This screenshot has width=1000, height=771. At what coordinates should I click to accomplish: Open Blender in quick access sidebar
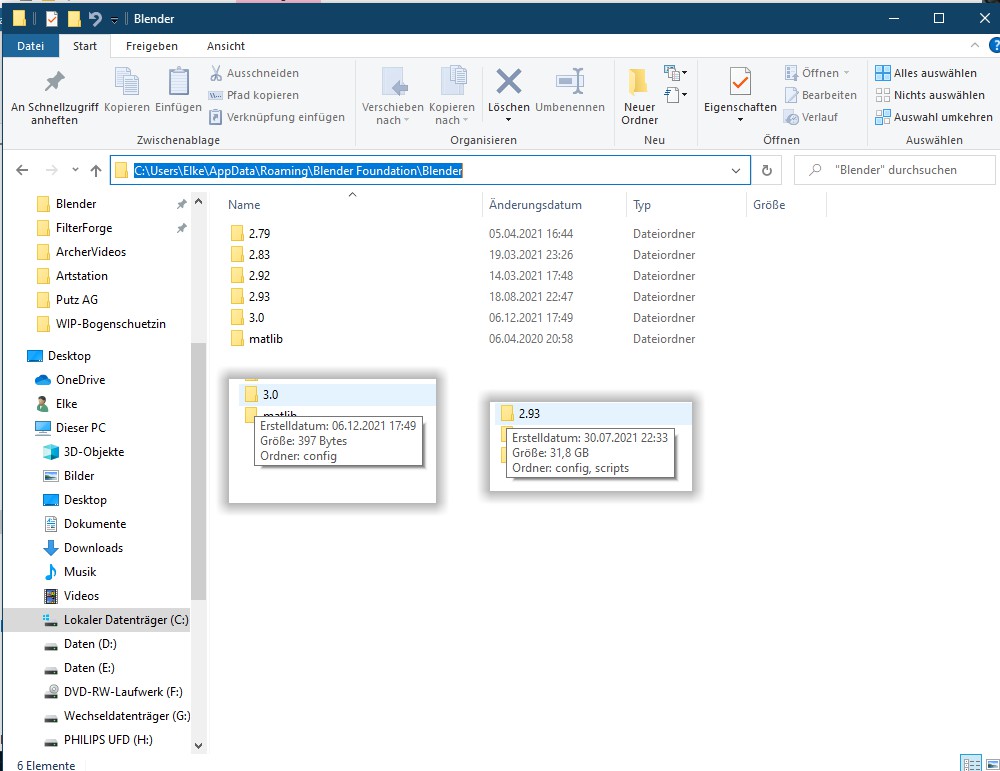click(76, 204)
